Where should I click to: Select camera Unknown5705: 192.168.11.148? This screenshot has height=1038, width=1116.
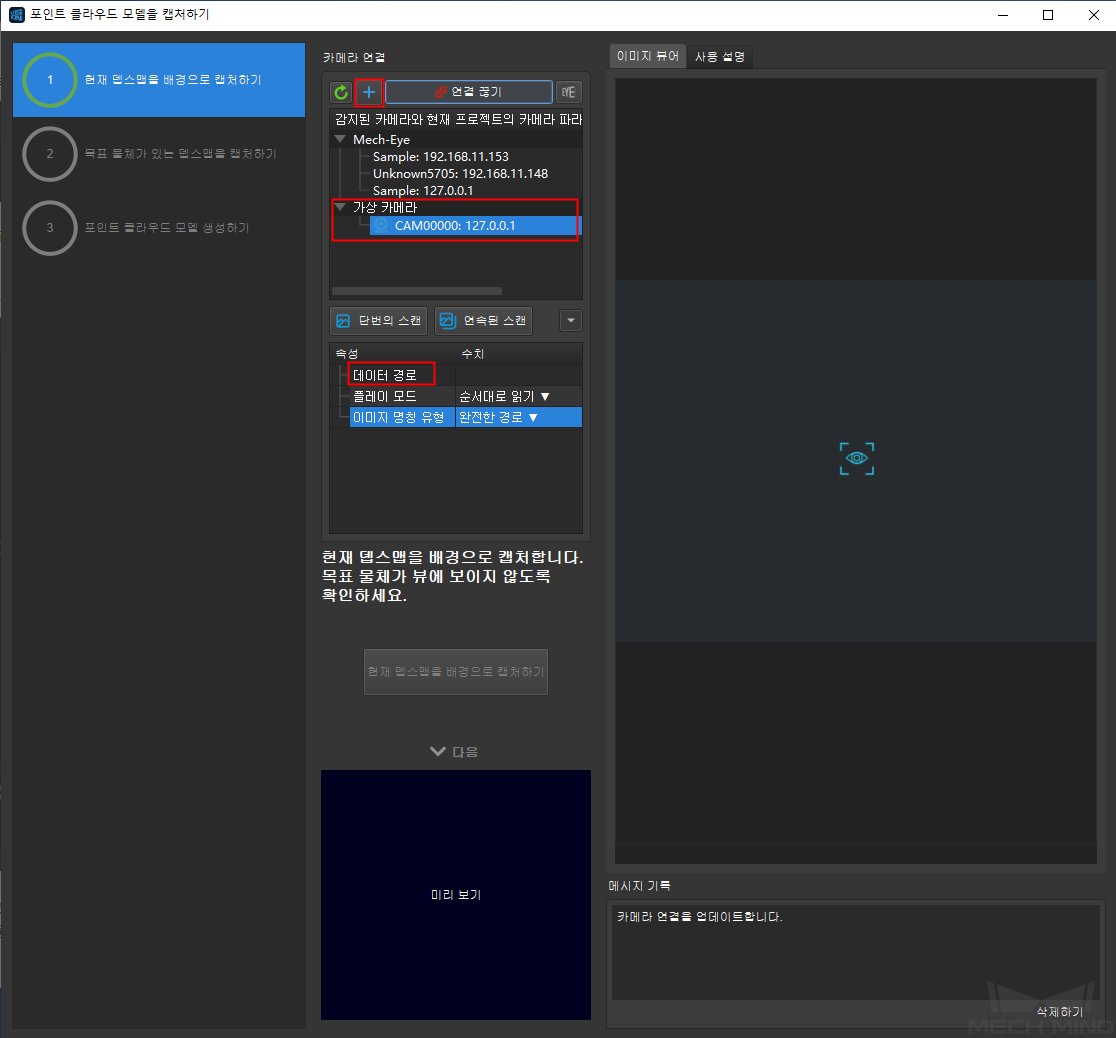tap(460, 174)
